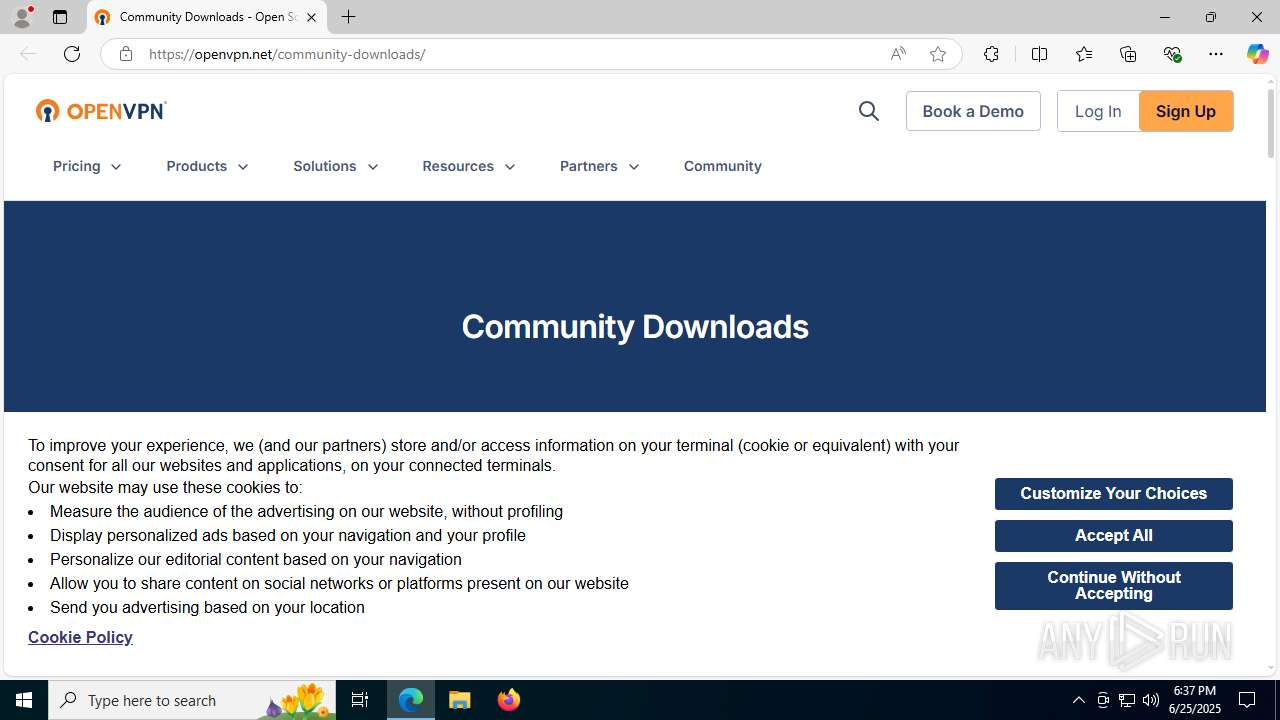
Task: Open Task View on the taskbar
Action: click(360, 700)
